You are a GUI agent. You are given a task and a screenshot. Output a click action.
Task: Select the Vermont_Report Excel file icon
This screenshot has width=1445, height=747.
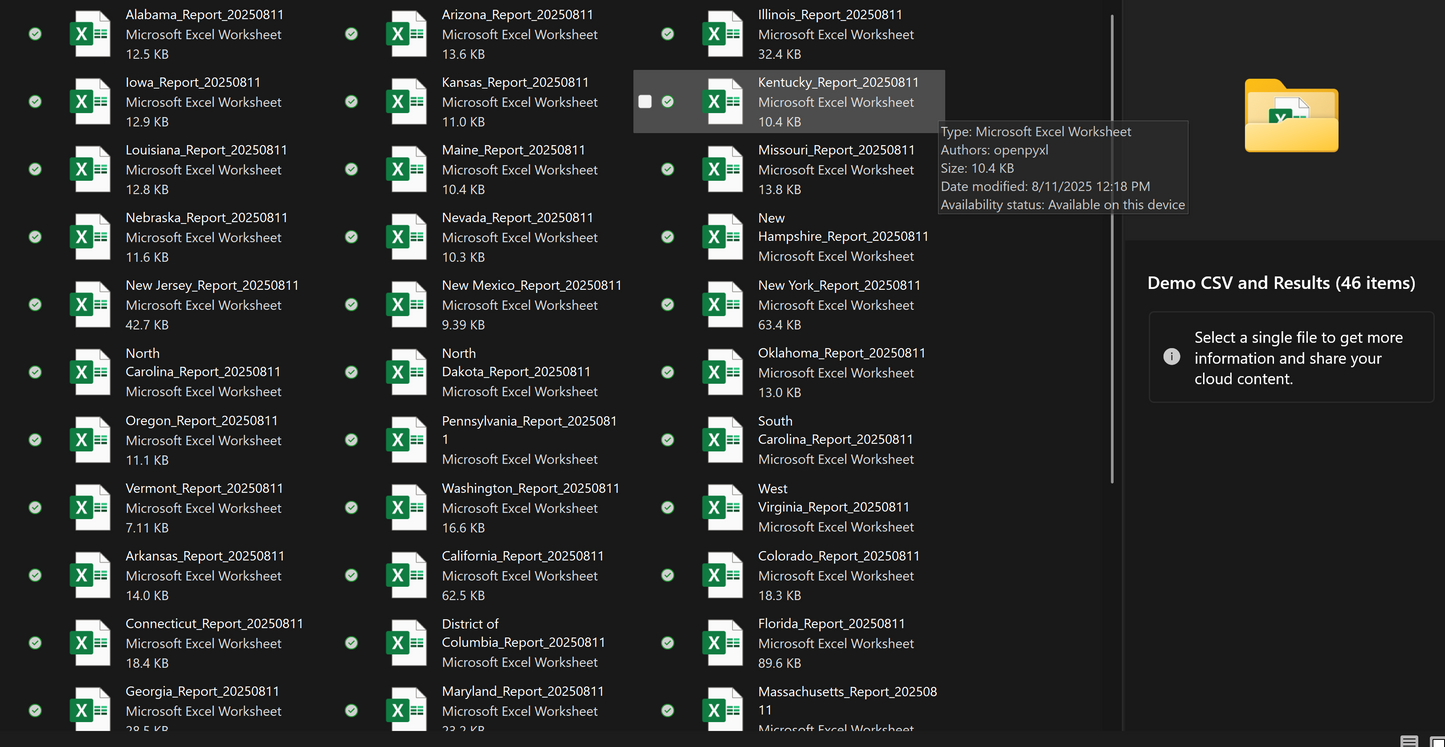90,508
